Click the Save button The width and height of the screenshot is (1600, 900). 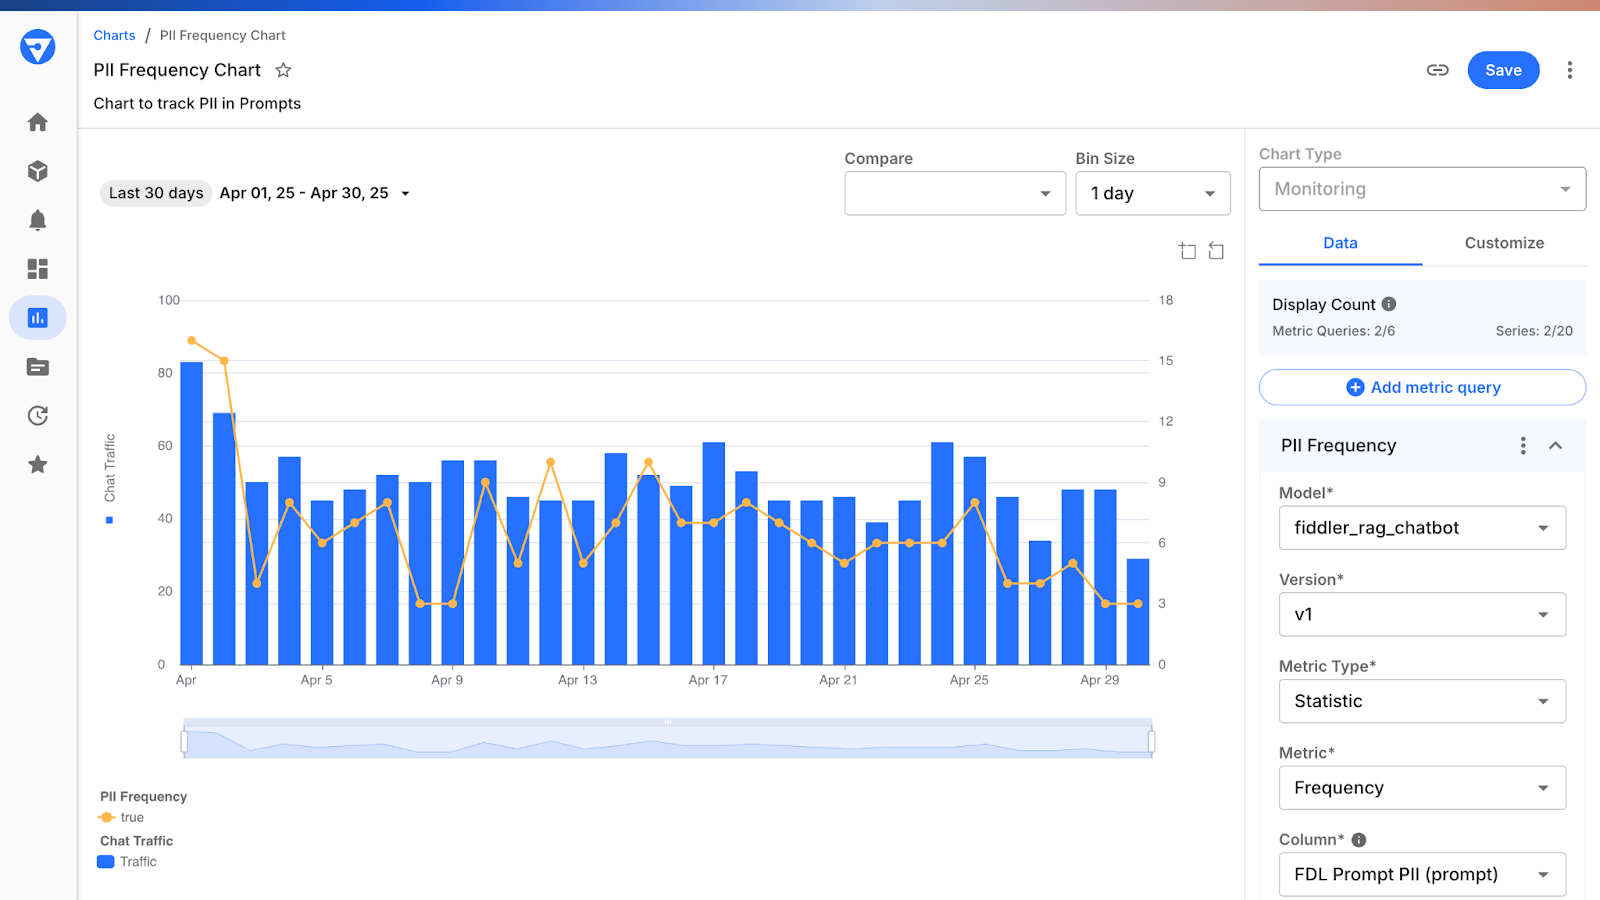(1503, 70)
